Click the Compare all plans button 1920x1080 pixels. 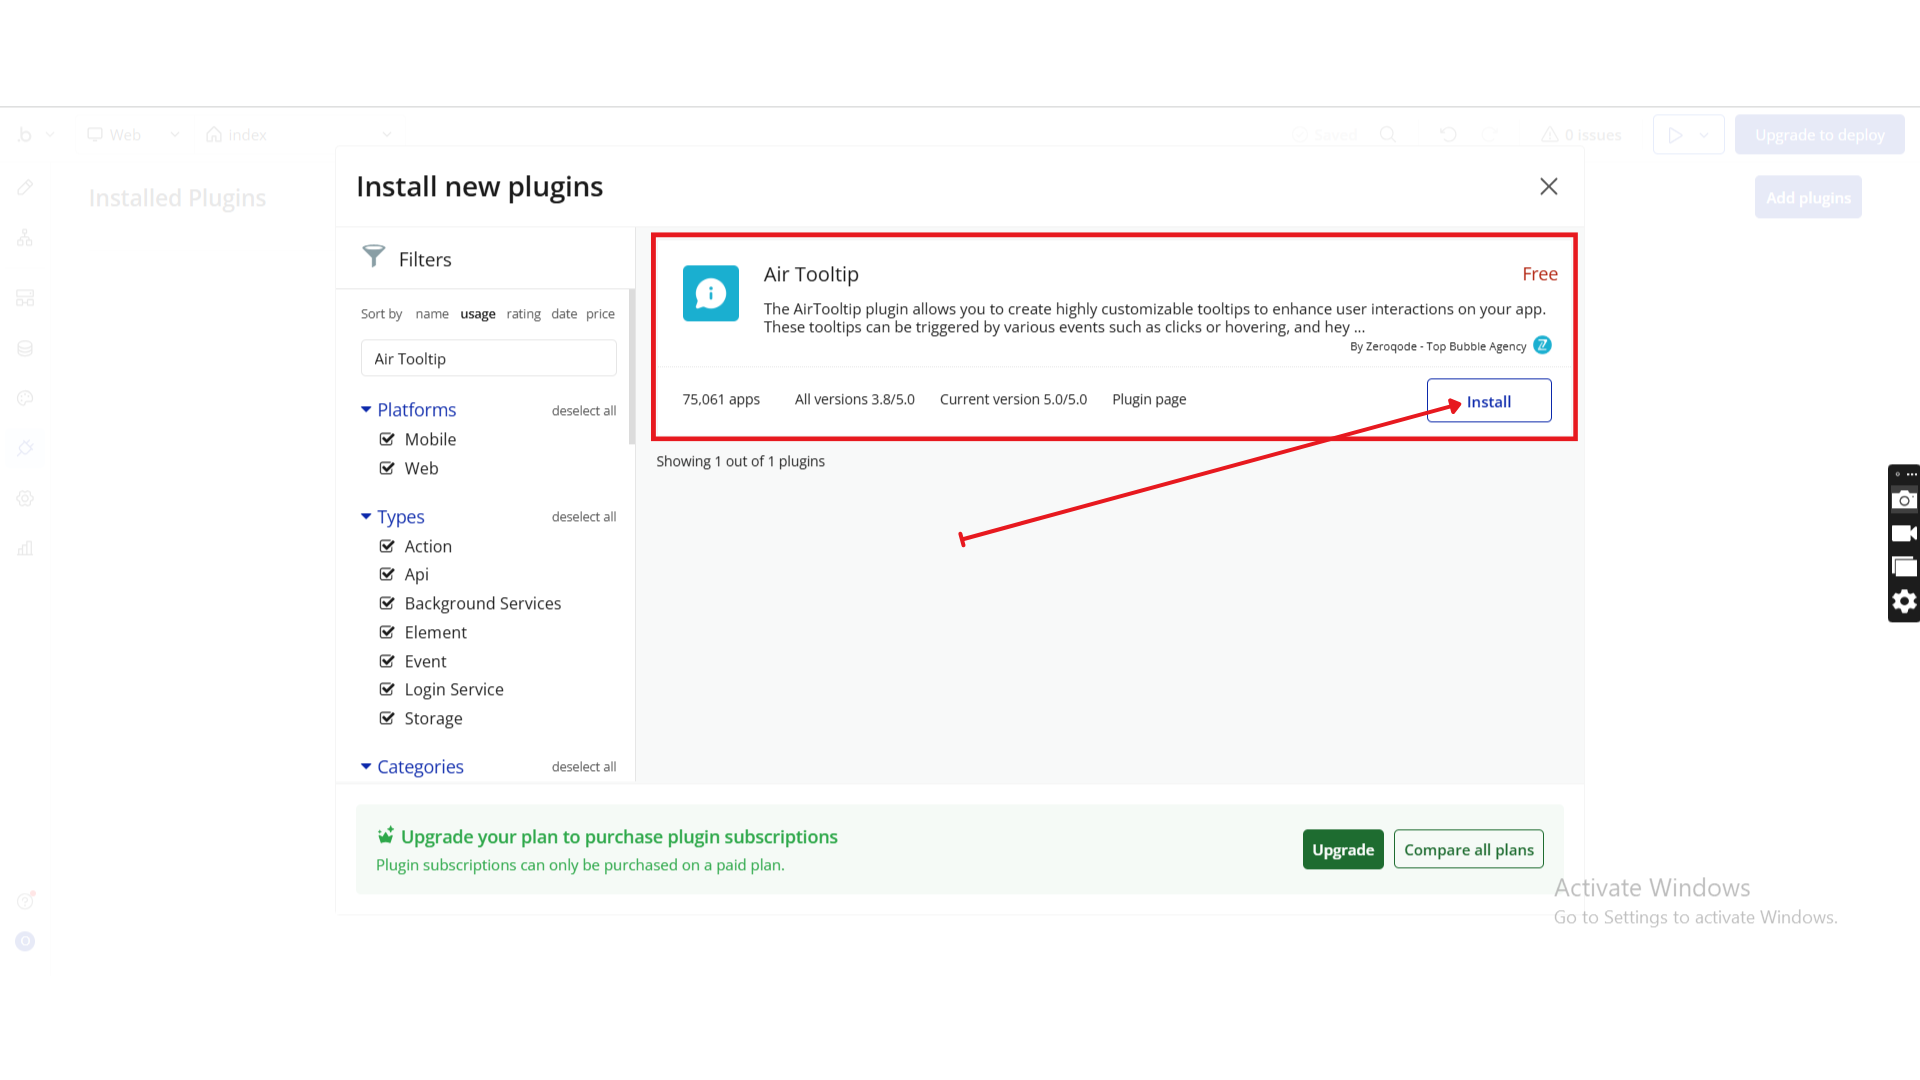click(x=1468, y=849)
